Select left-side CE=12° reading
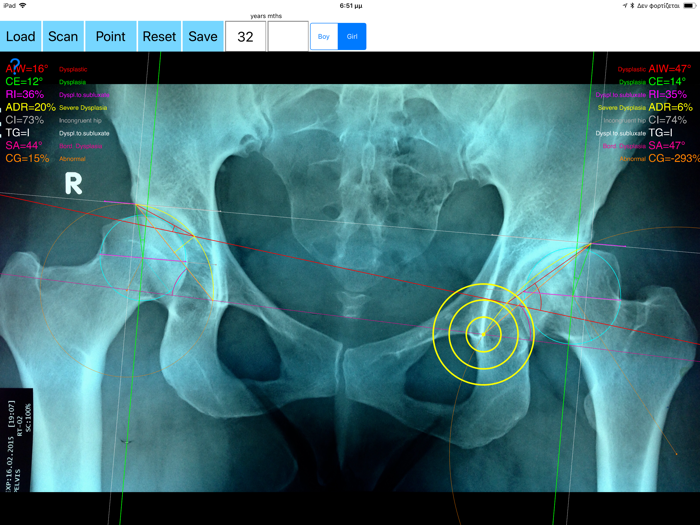 pos(24,81)
